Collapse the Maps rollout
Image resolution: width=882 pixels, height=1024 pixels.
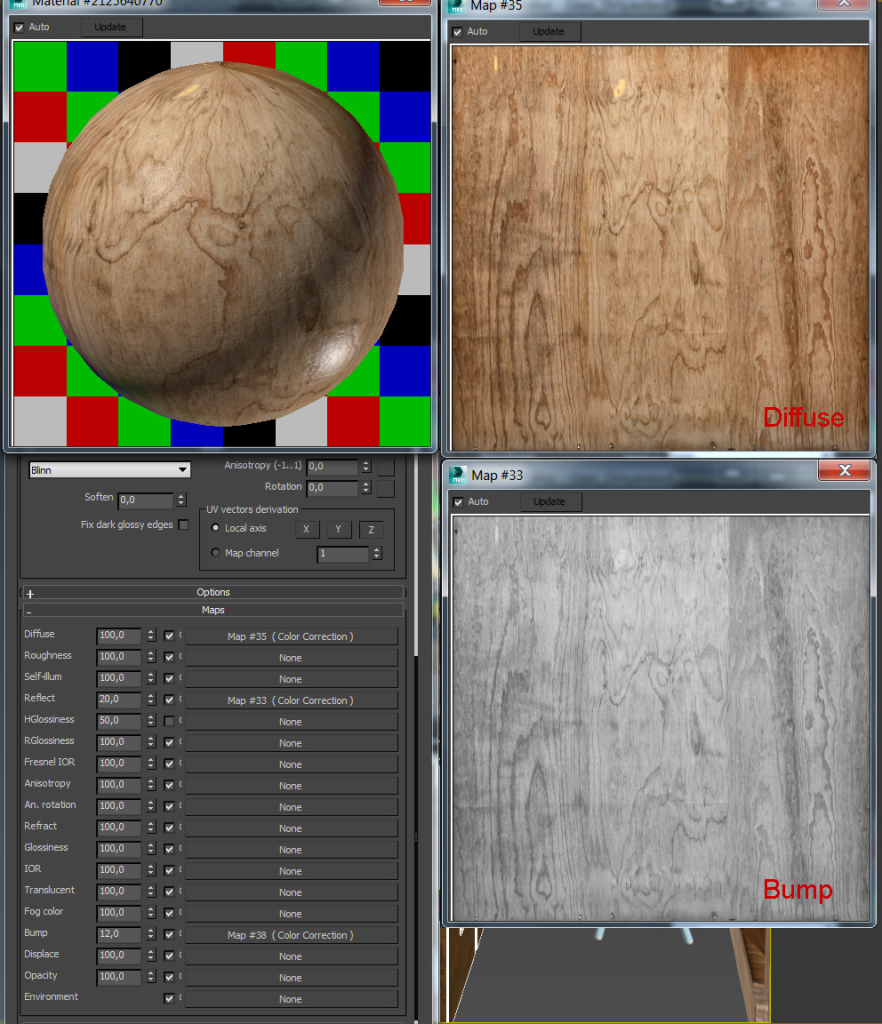(212, 610)
